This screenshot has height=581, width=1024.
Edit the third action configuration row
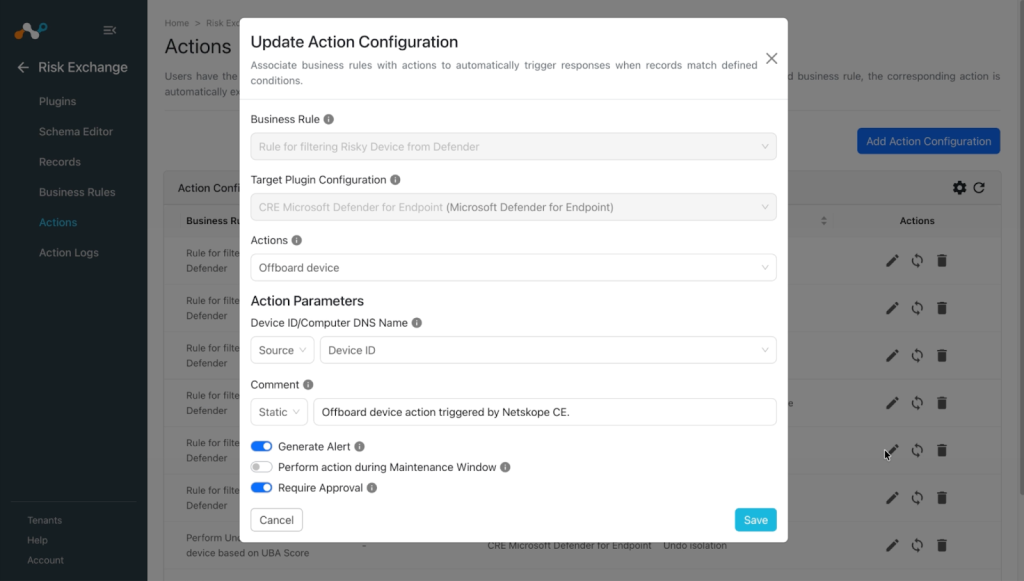[x=892, y=356]
